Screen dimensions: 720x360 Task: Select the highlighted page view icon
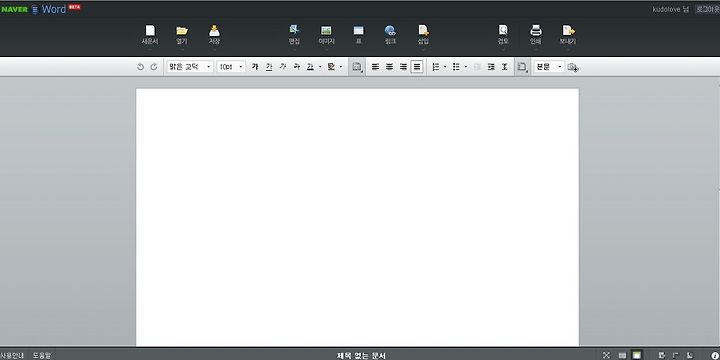pyautogui.click(x=636, y=355)
